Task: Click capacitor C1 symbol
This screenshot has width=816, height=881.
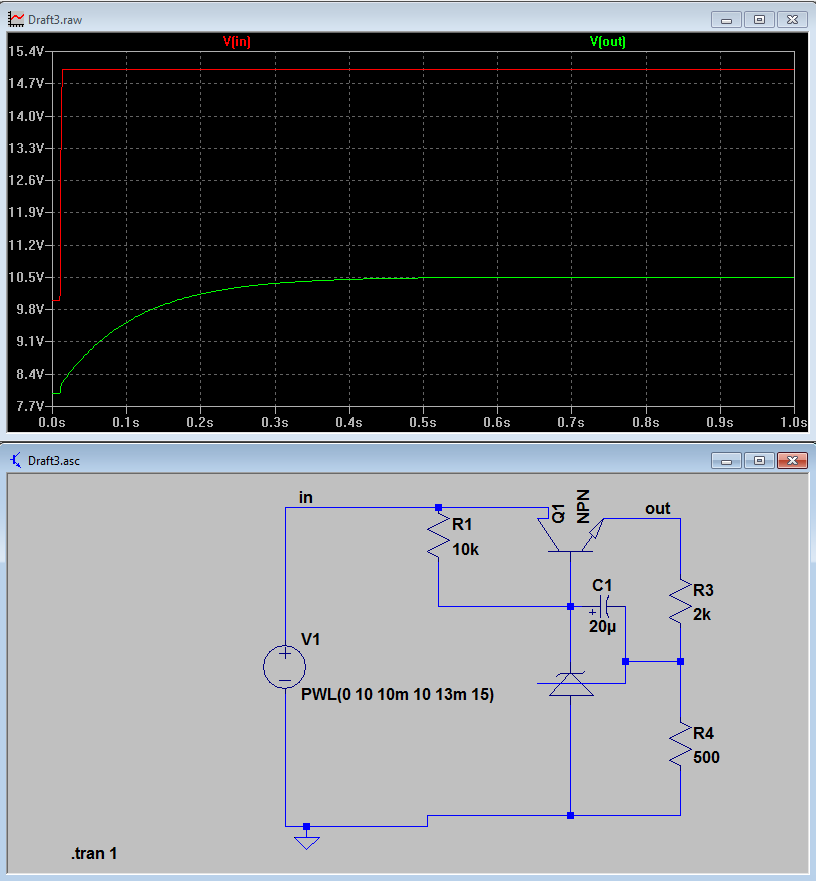Action: (x=605, y=607)
